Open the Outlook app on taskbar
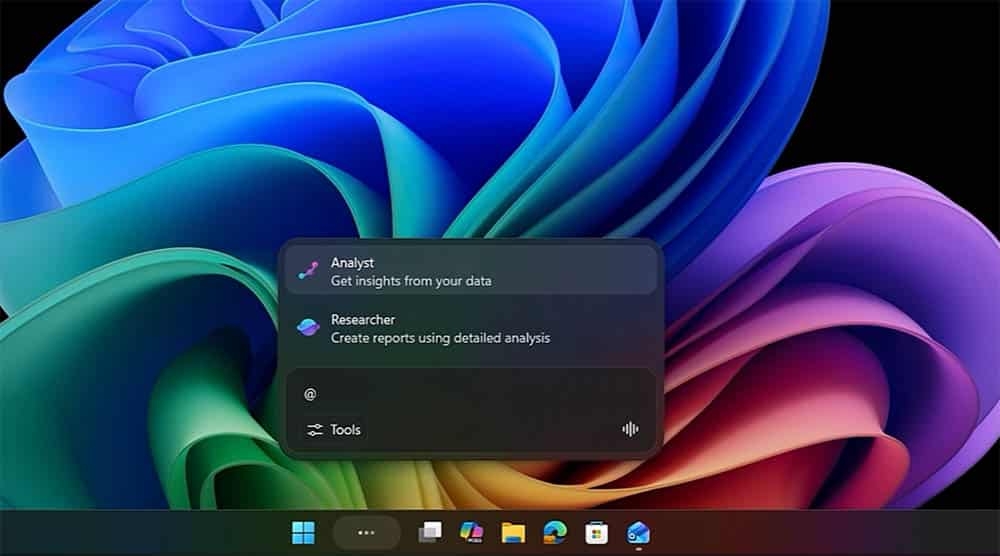 (638, 532)
